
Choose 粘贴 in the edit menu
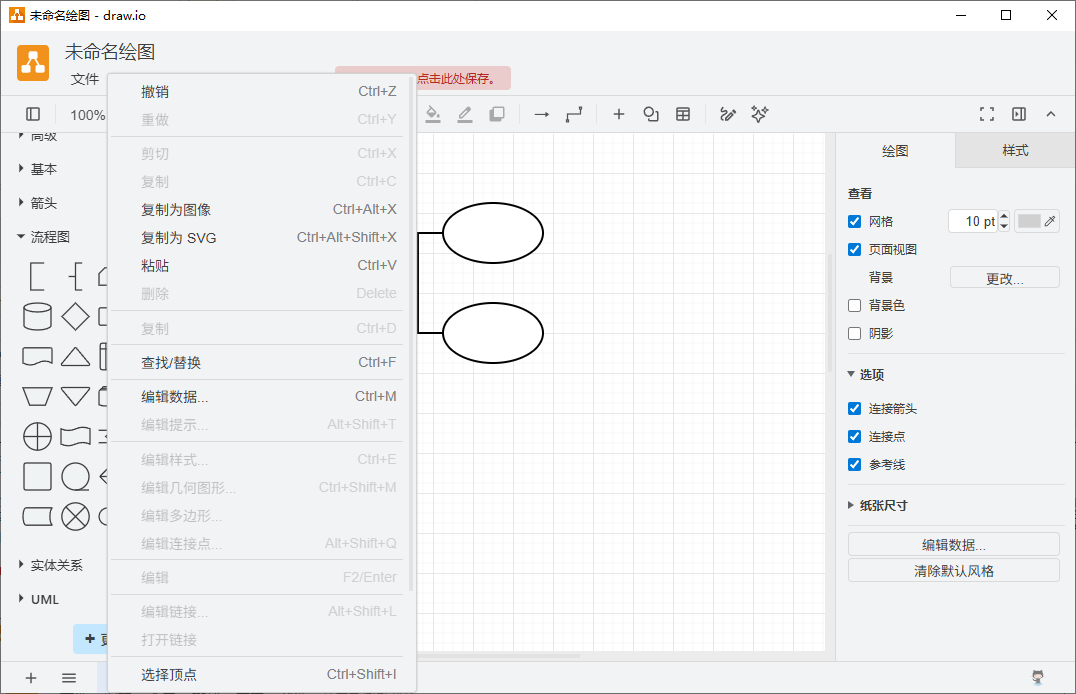[261, 266]
